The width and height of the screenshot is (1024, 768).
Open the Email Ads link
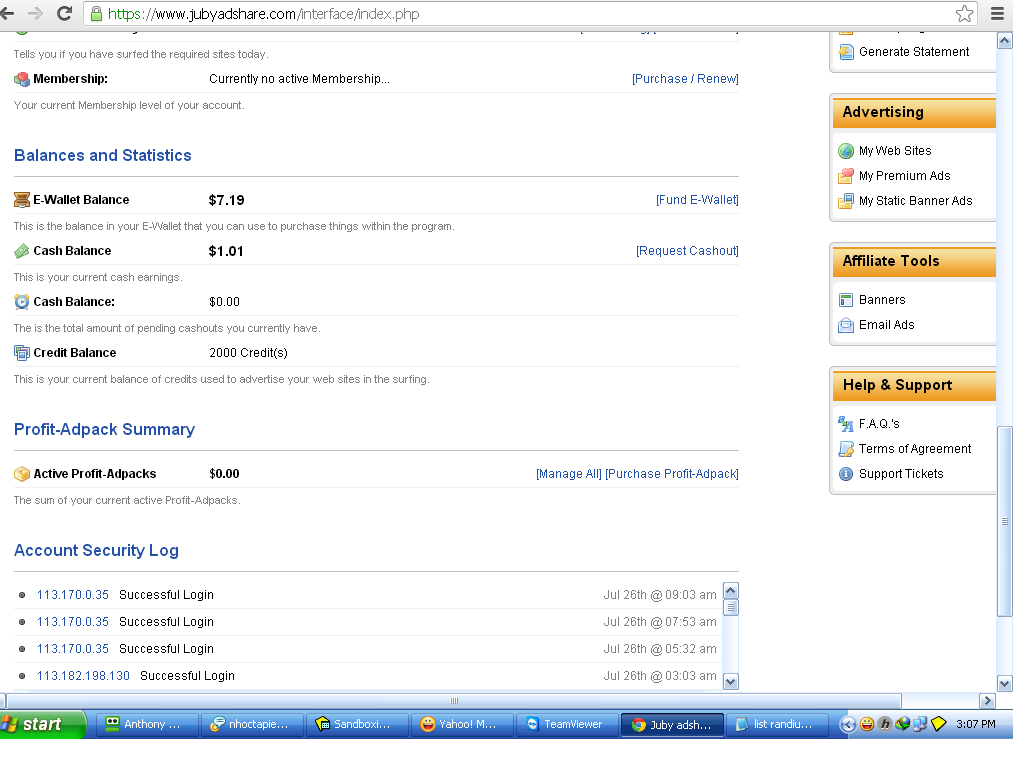886,325
